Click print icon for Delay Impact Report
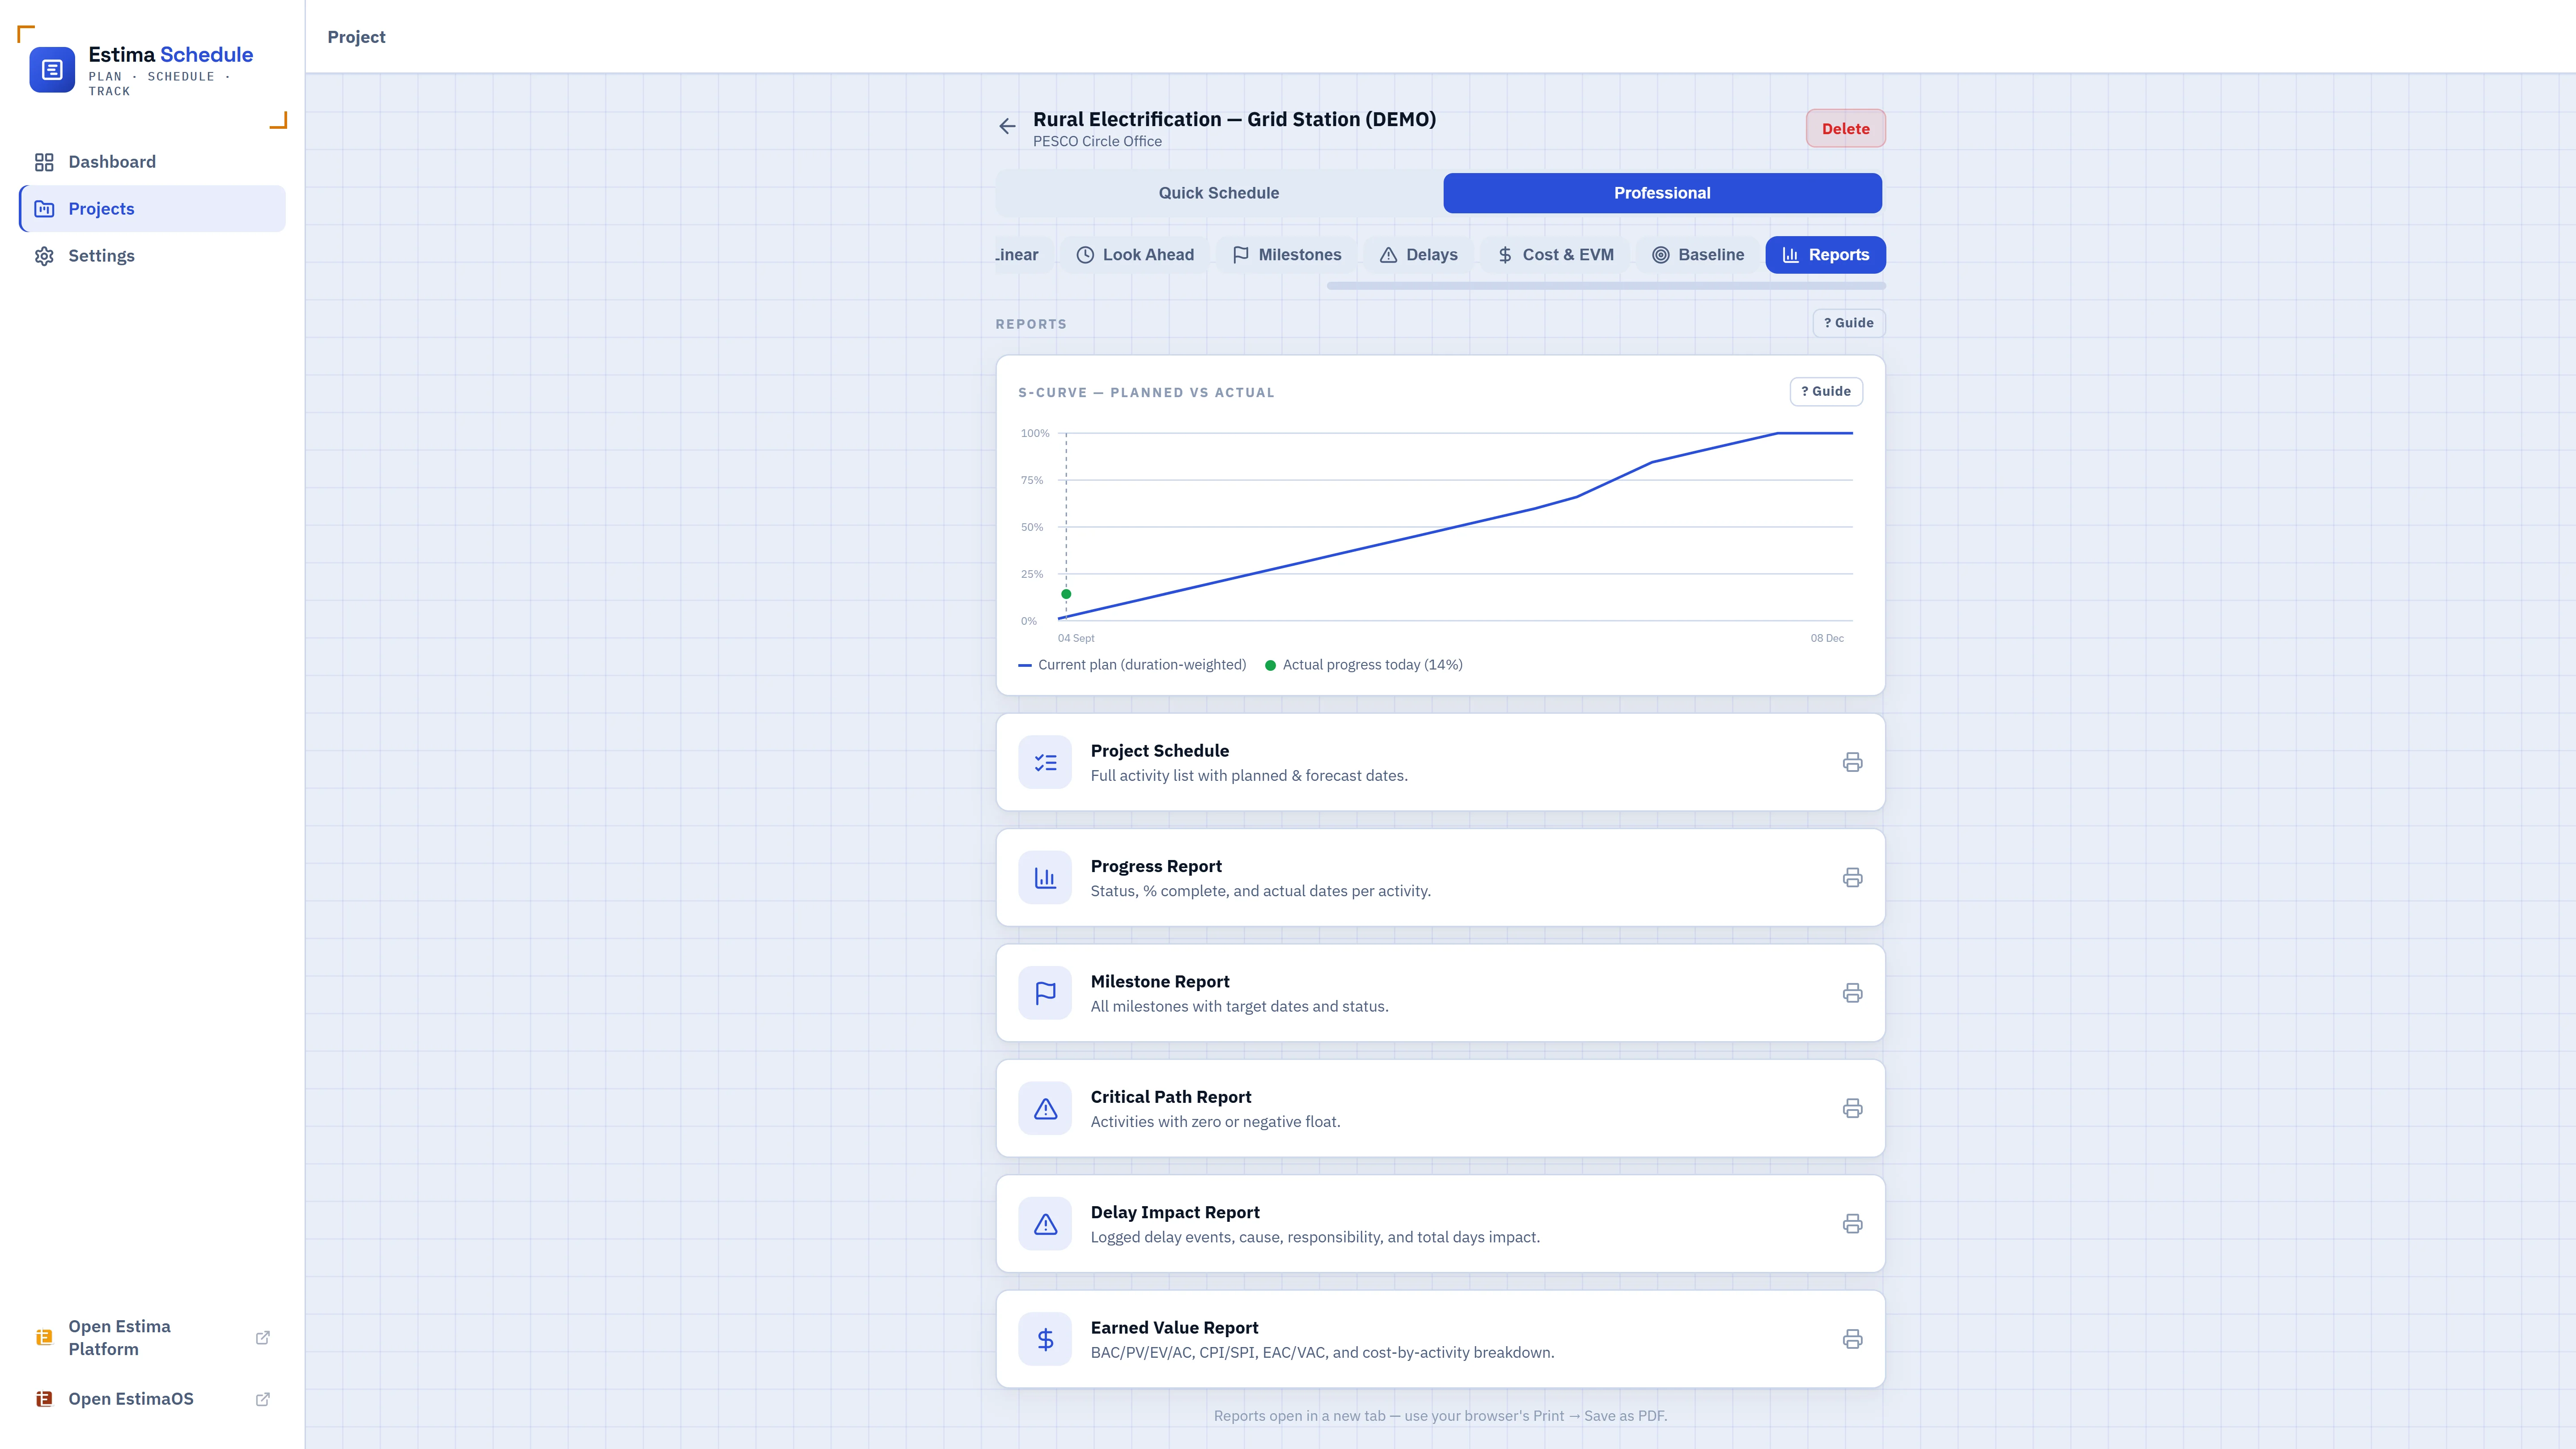 tap(1852, 1224)
